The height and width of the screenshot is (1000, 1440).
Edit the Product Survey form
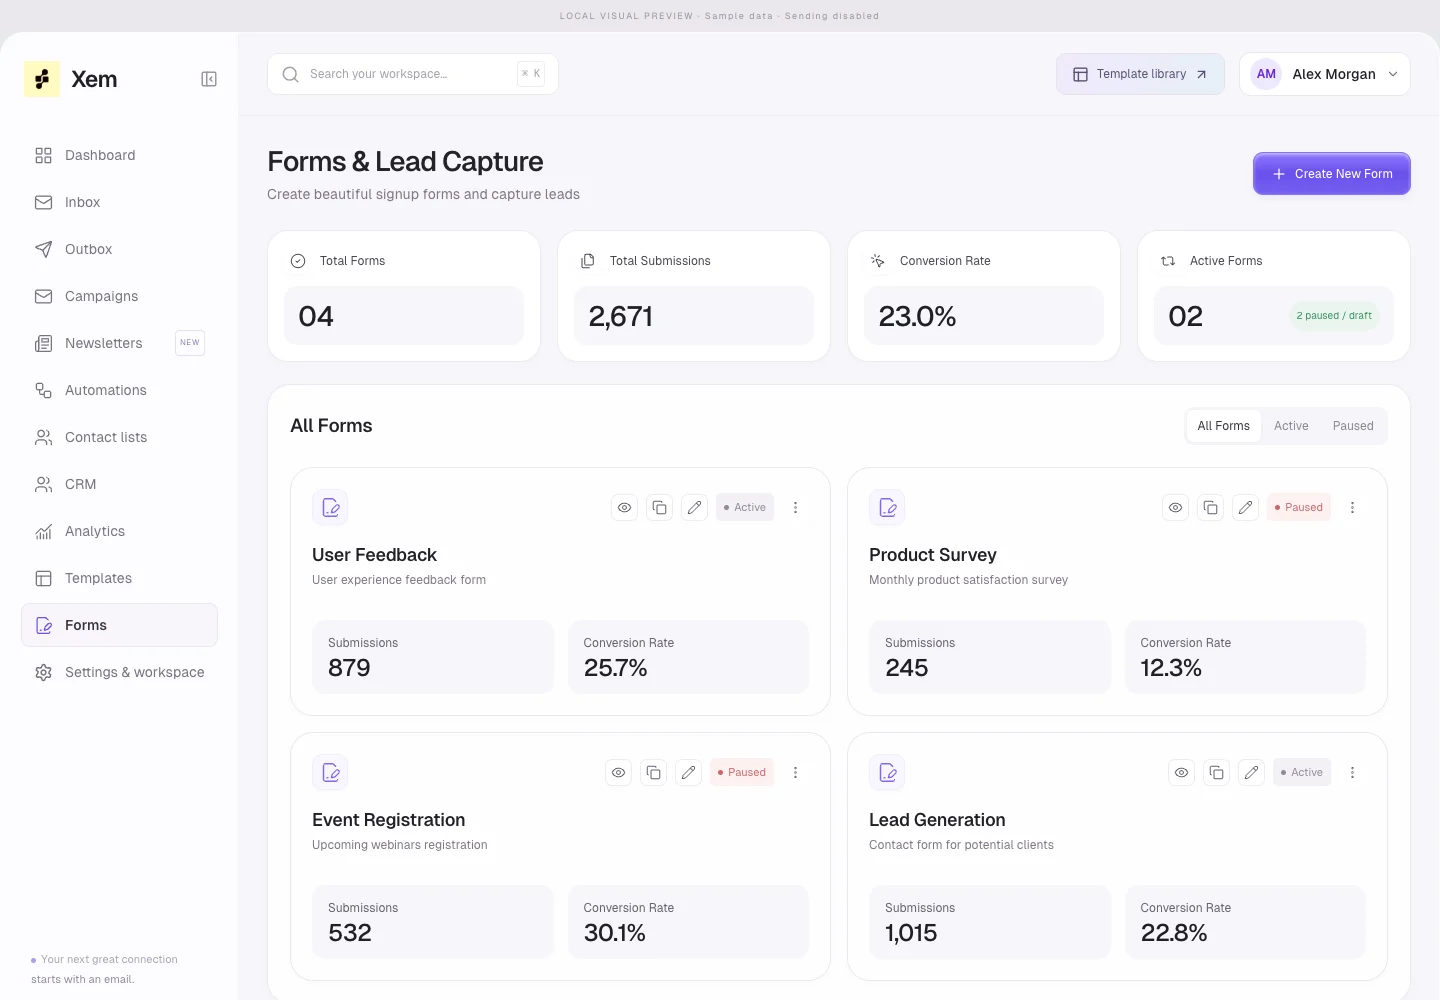pos(1246,508)
